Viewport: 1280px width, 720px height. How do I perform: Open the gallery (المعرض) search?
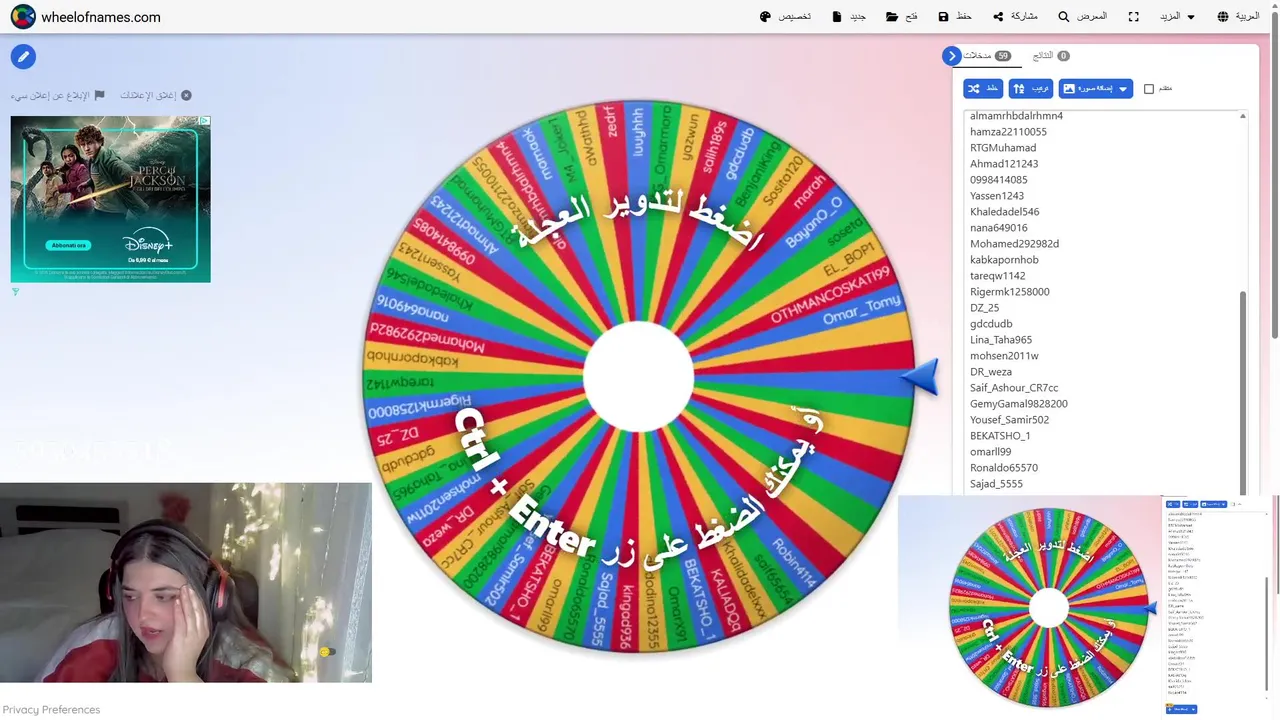click(1082, 17)
